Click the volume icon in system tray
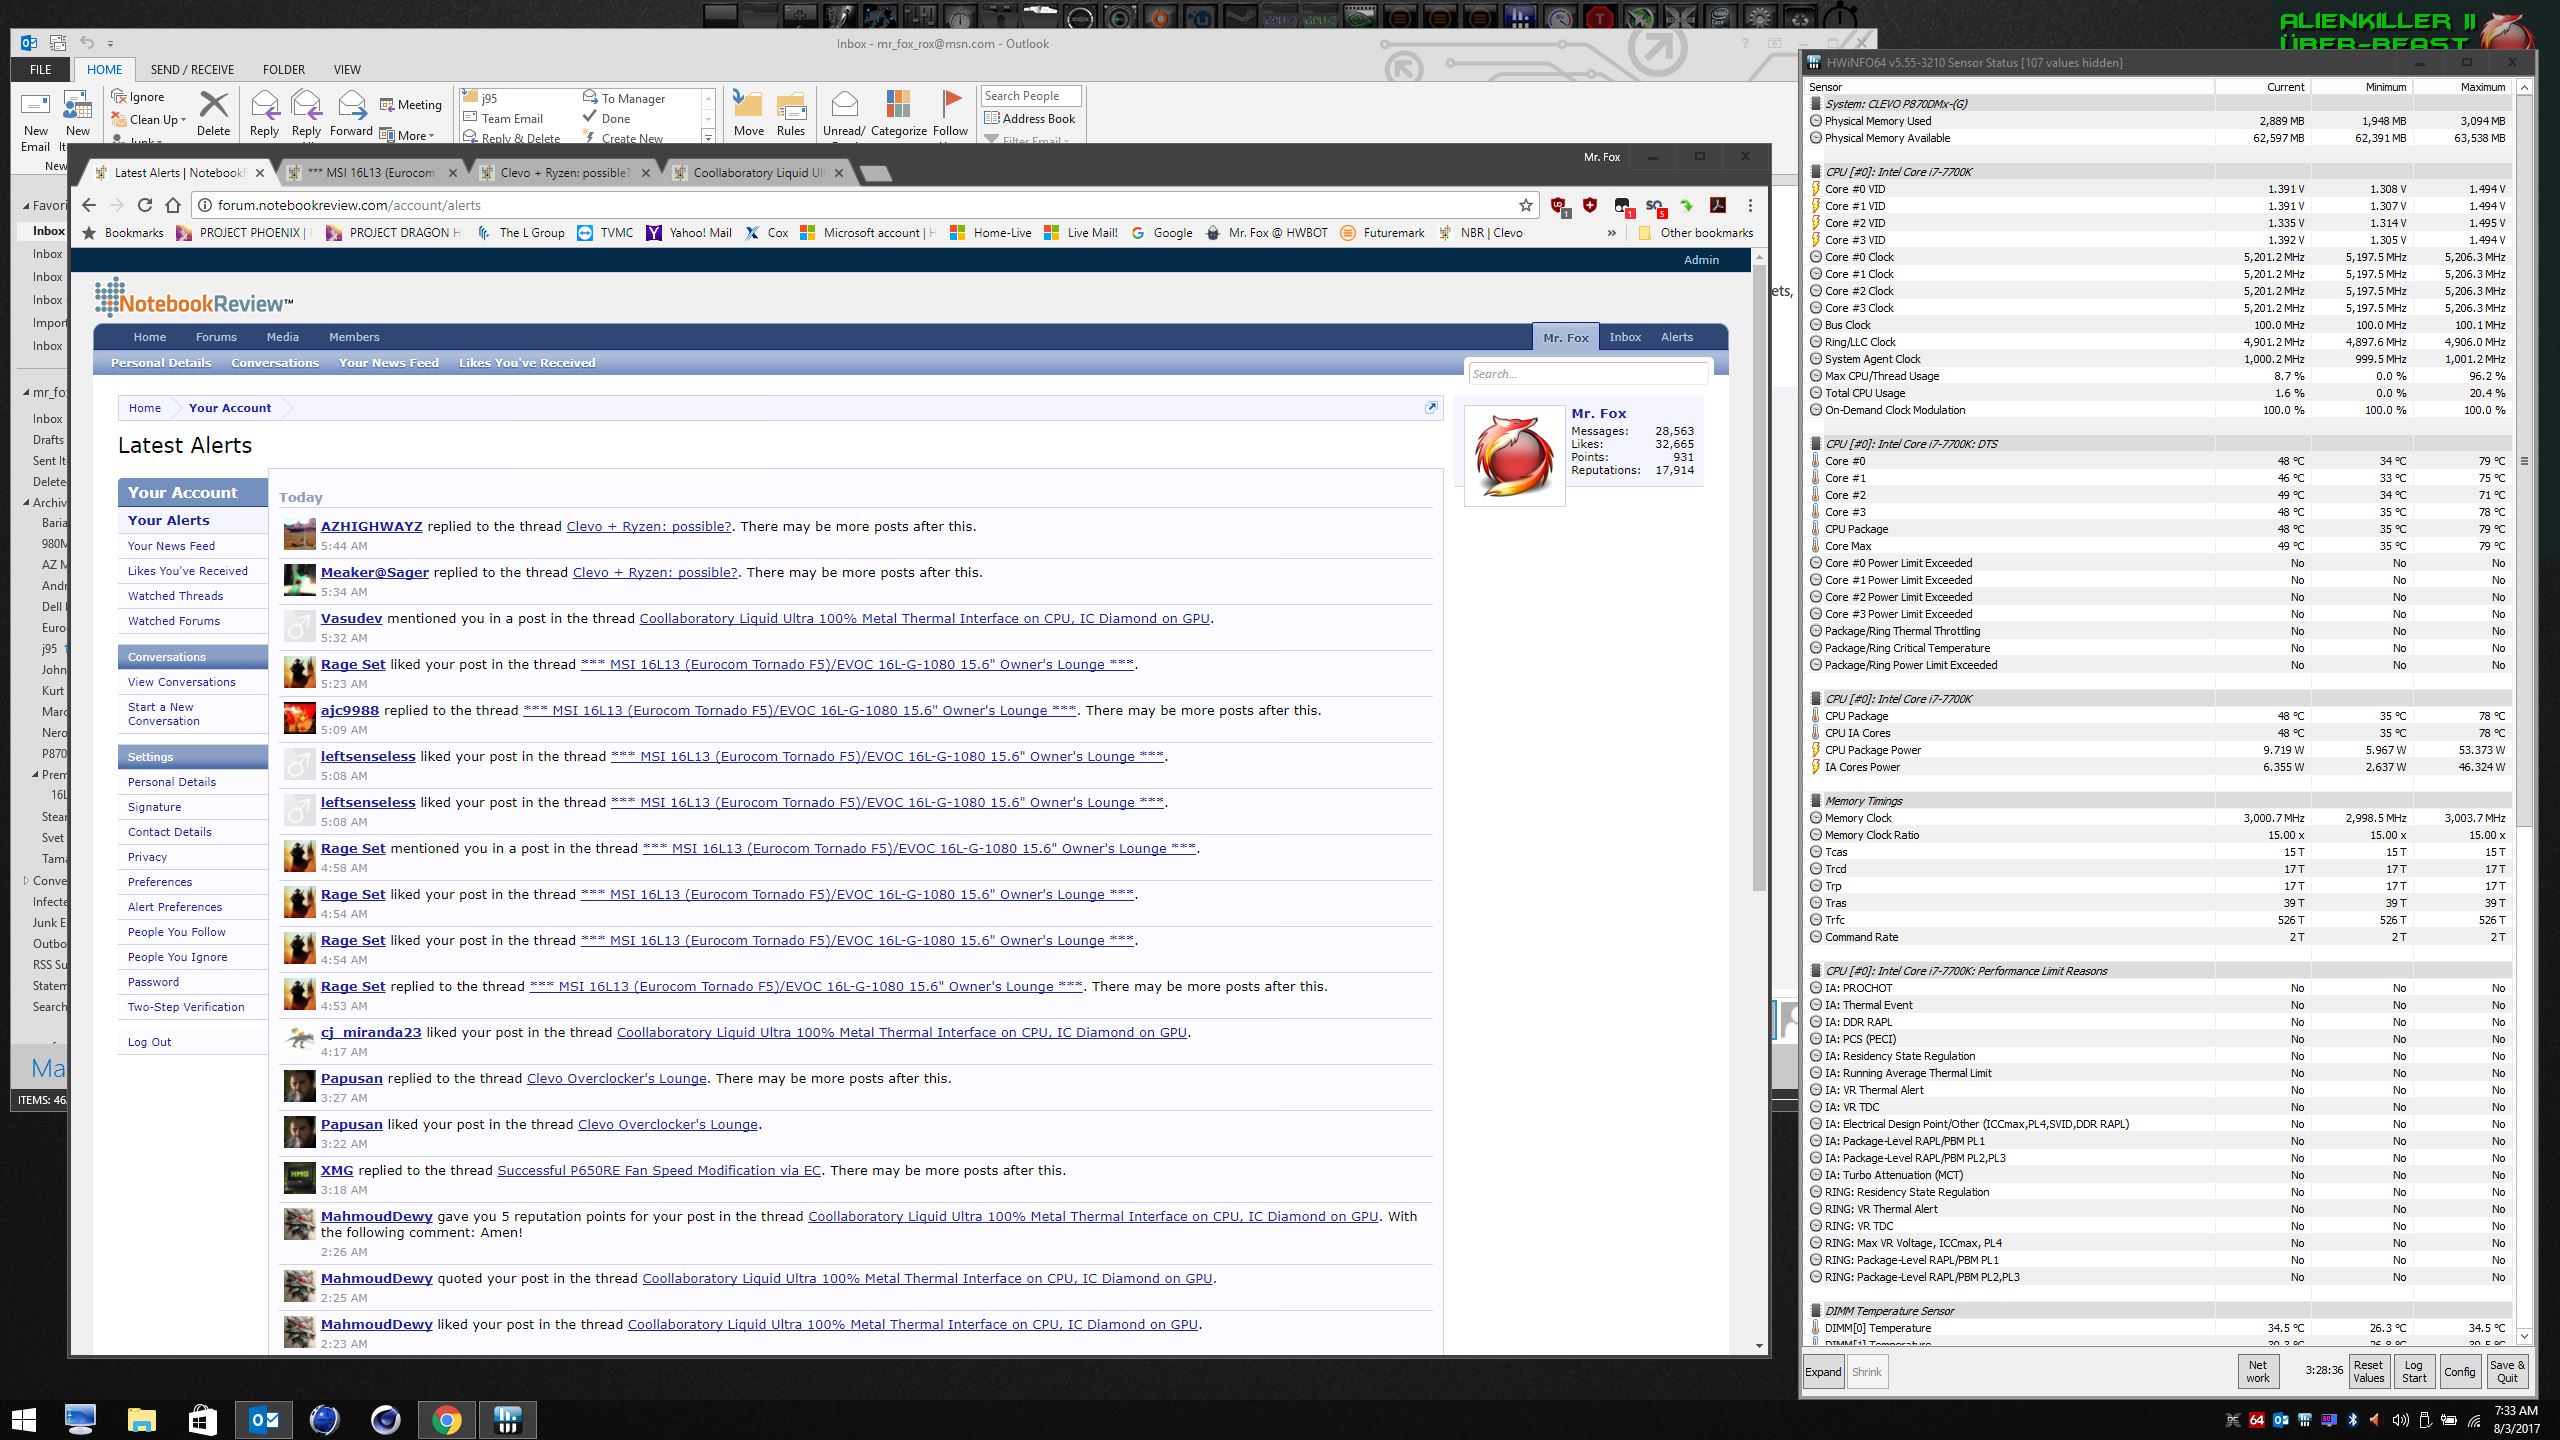 tap(2400, 1420)
